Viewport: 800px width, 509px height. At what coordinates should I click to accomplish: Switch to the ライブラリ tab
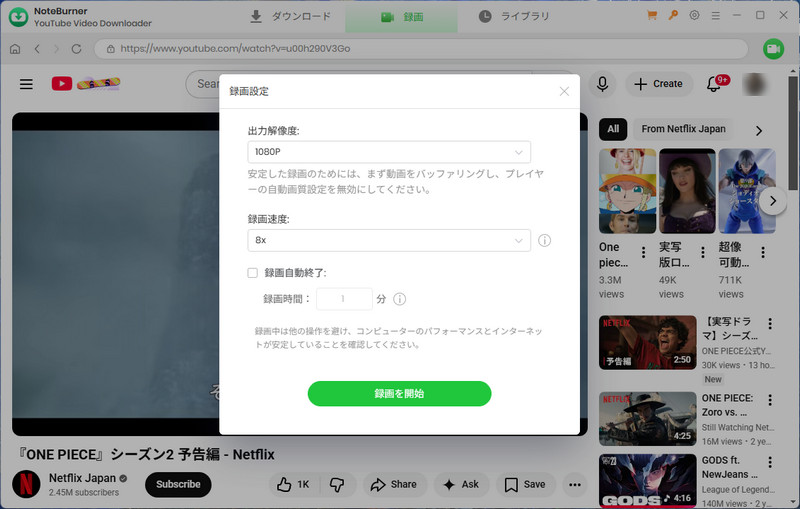pos(514,17)
